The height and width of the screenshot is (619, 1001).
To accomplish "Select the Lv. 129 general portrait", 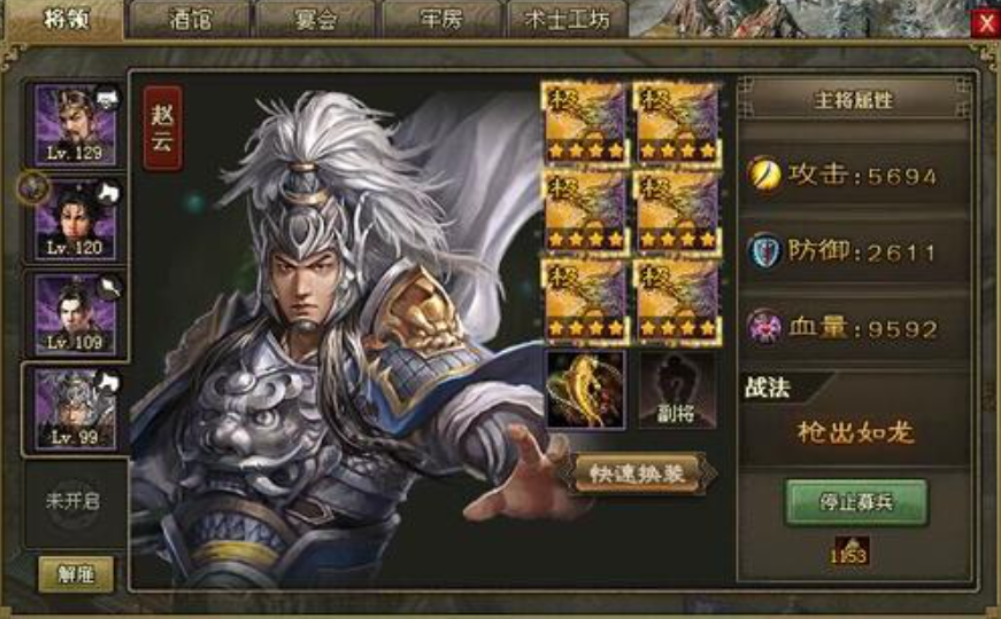I will click(x=75, y=125).
